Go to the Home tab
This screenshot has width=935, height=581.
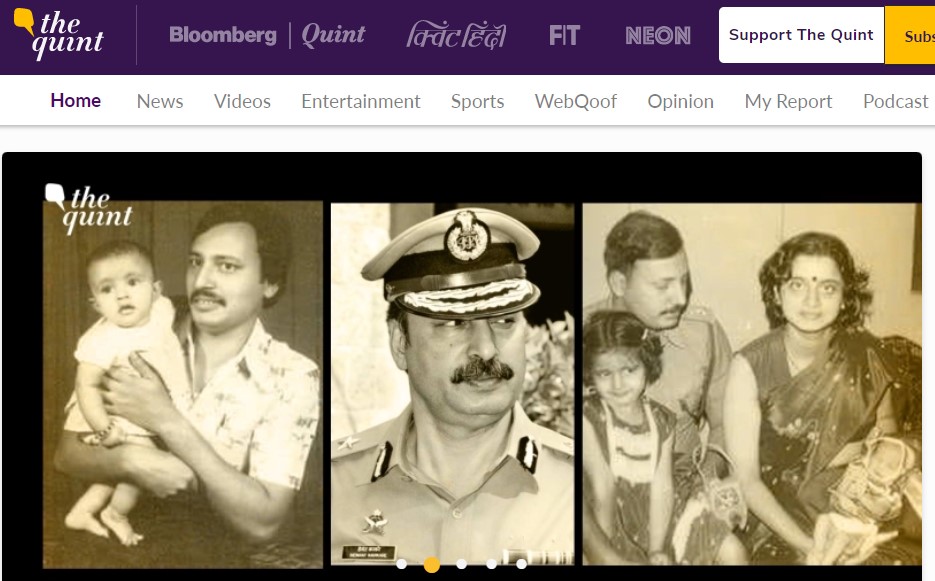pos(76,101)
